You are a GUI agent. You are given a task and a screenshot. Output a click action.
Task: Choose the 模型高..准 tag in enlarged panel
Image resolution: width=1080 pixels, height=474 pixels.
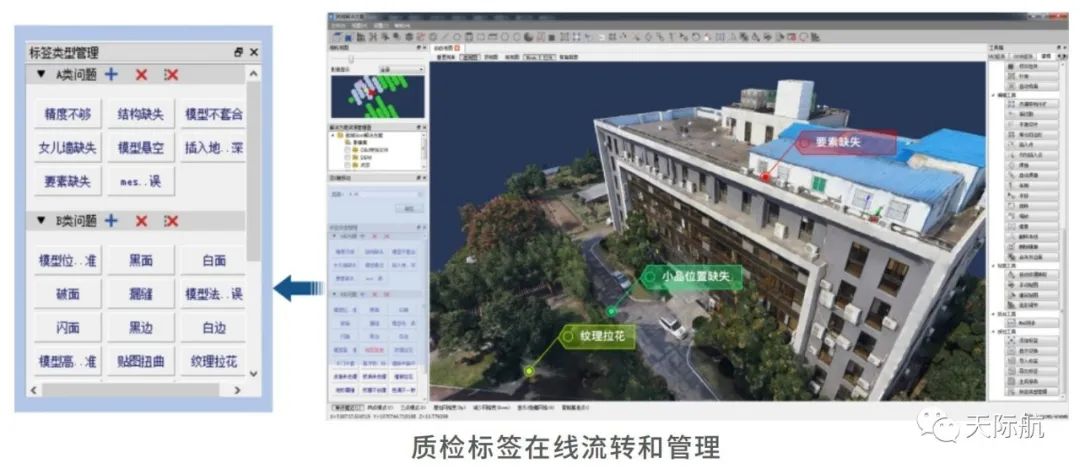(x=68, y=360)
